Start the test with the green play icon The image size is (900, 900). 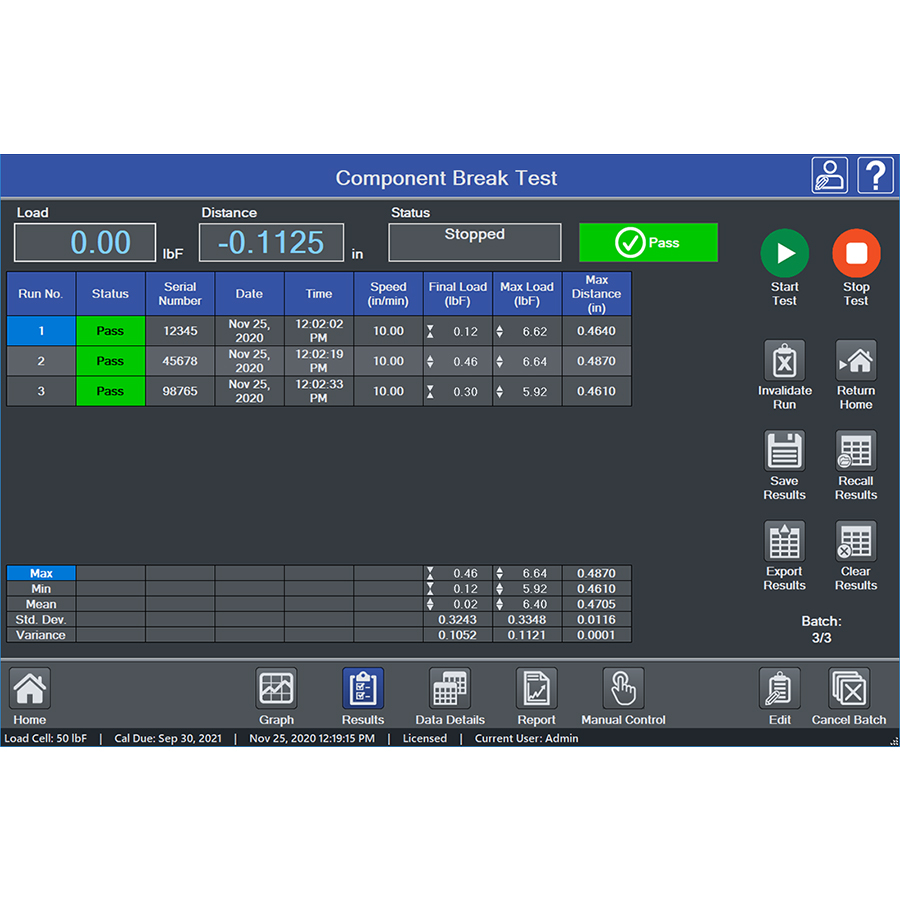[784, 253]
